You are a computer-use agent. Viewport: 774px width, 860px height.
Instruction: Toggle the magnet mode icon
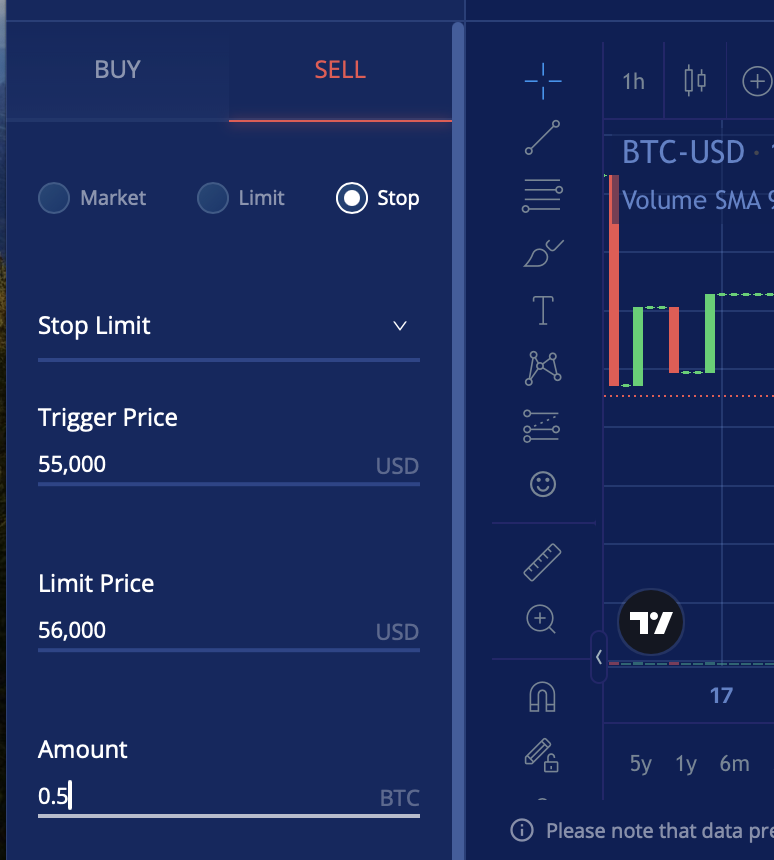pos(543,697)
